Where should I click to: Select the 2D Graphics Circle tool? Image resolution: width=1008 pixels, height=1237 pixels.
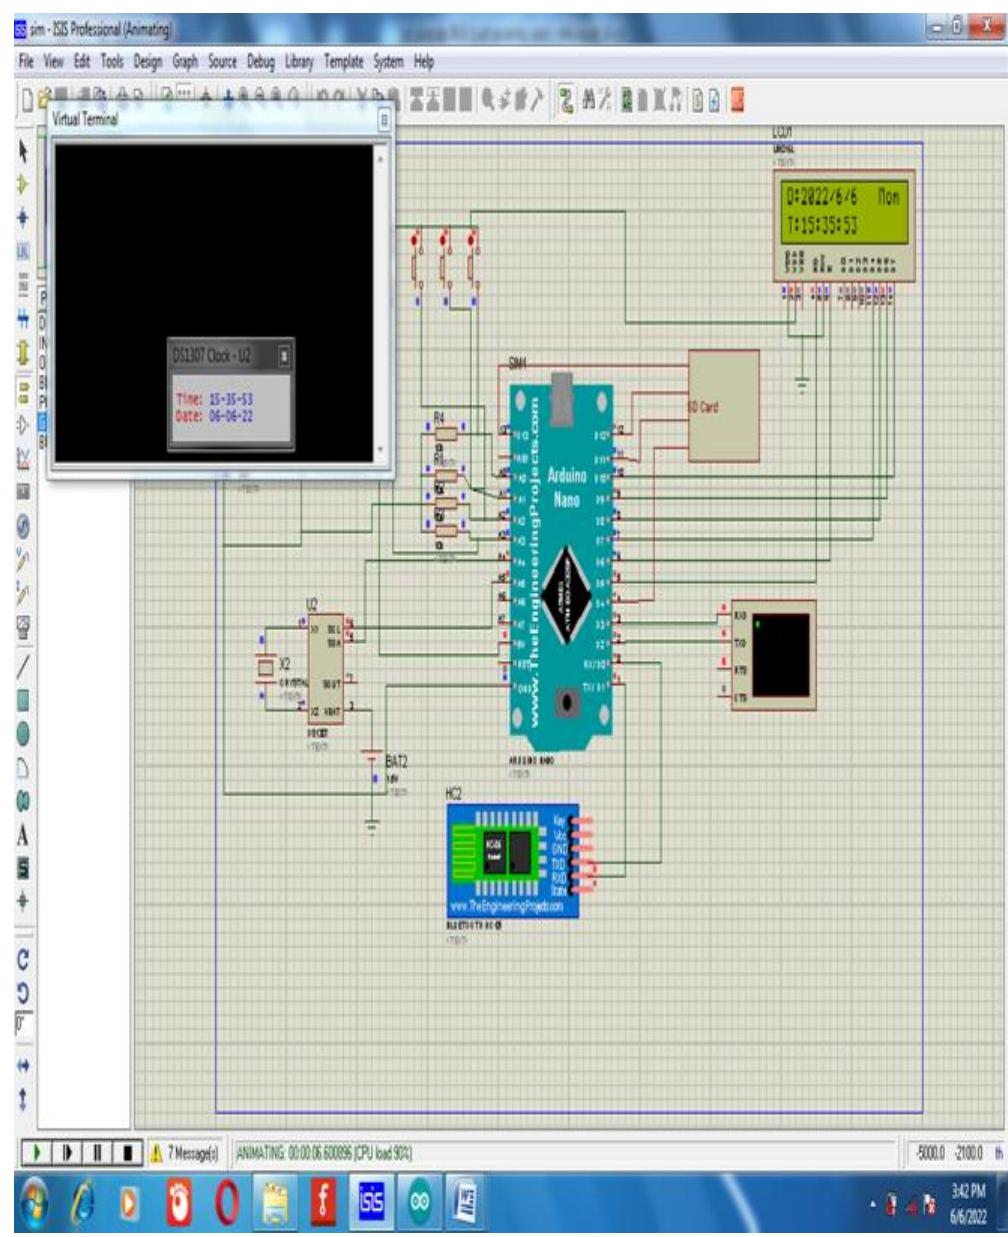pyautogui.click(x=22, y=733)
